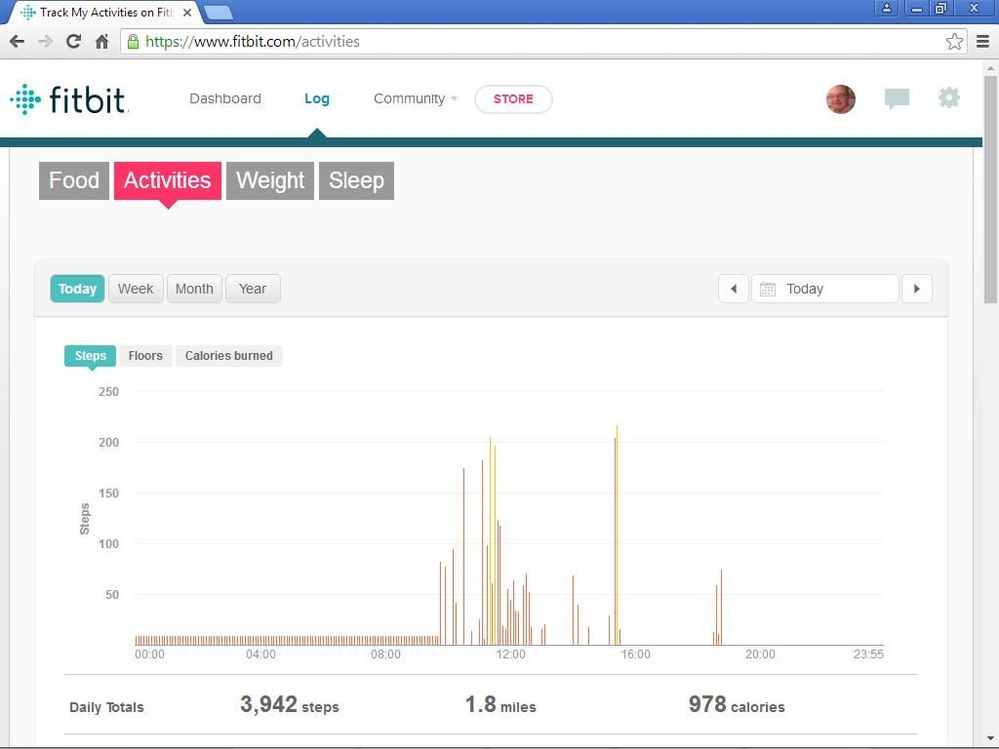999x749 pixels.
Task: Open the browser home page icon
Action: pos(101,42)
